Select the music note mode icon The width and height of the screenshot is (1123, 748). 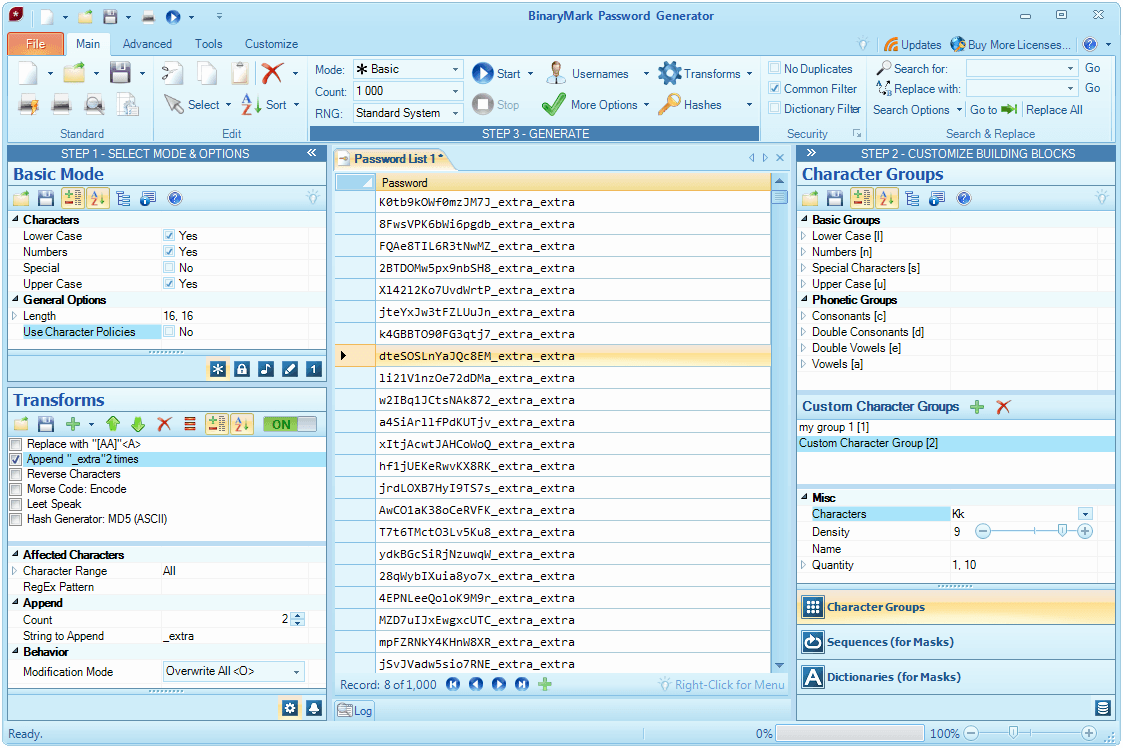[266, 369]
